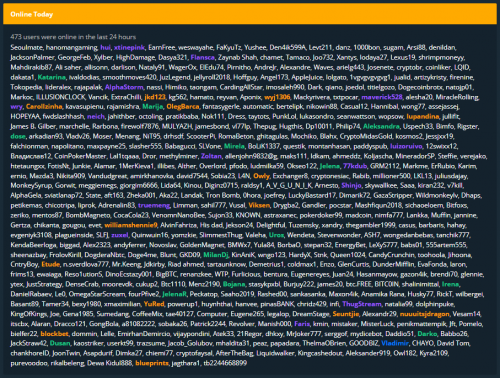
Task: Select the '473 users were online' text
Action: pos(73,37)
